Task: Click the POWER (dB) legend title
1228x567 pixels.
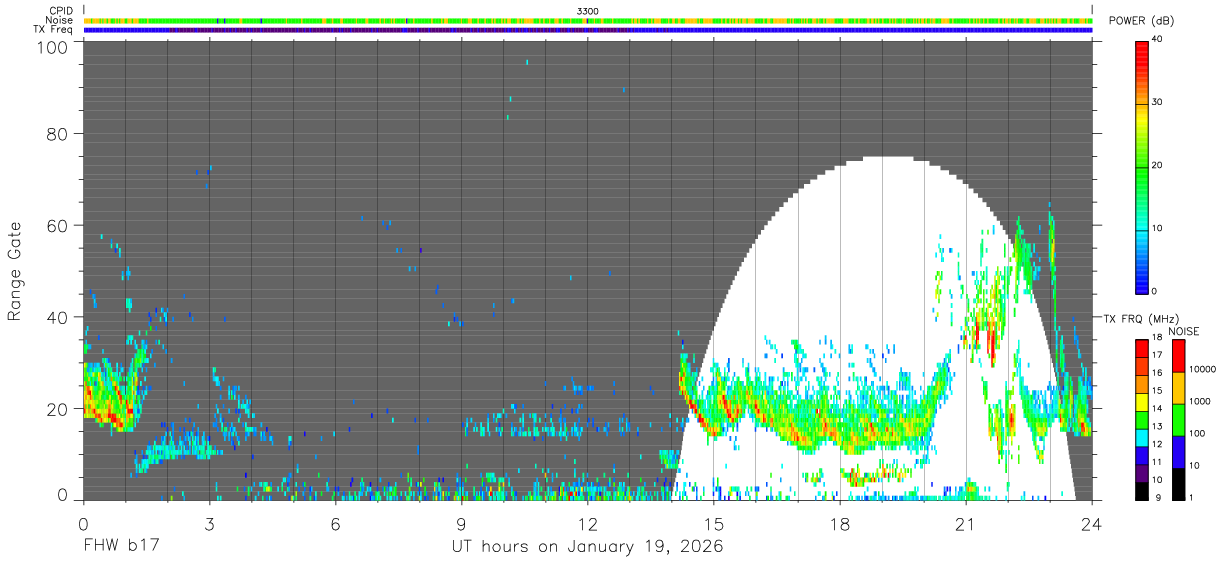Action: 1141,21
